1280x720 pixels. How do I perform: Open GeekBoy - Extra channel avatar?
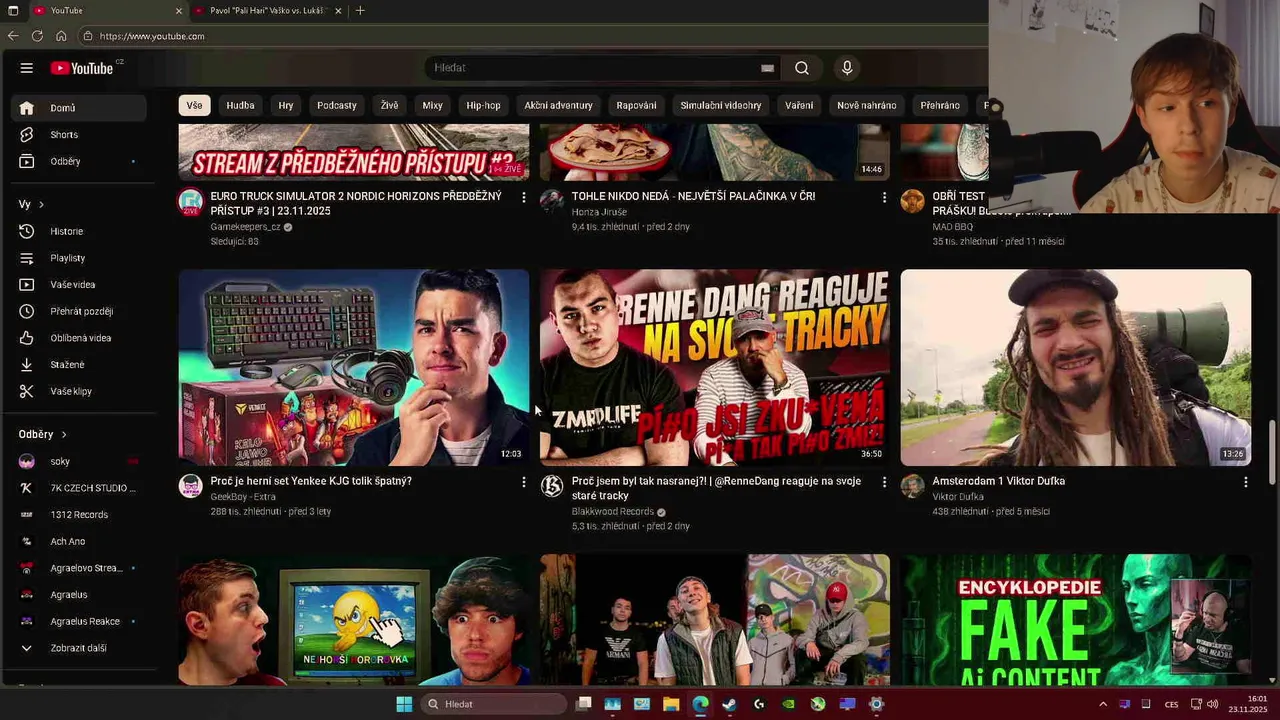(190, 487)
